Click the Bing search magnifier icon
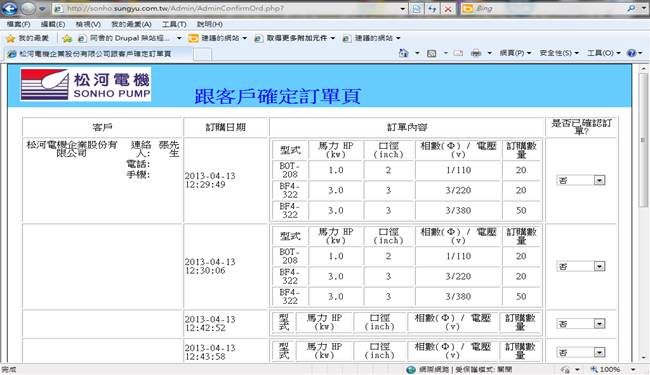 [x=632, y=8]
